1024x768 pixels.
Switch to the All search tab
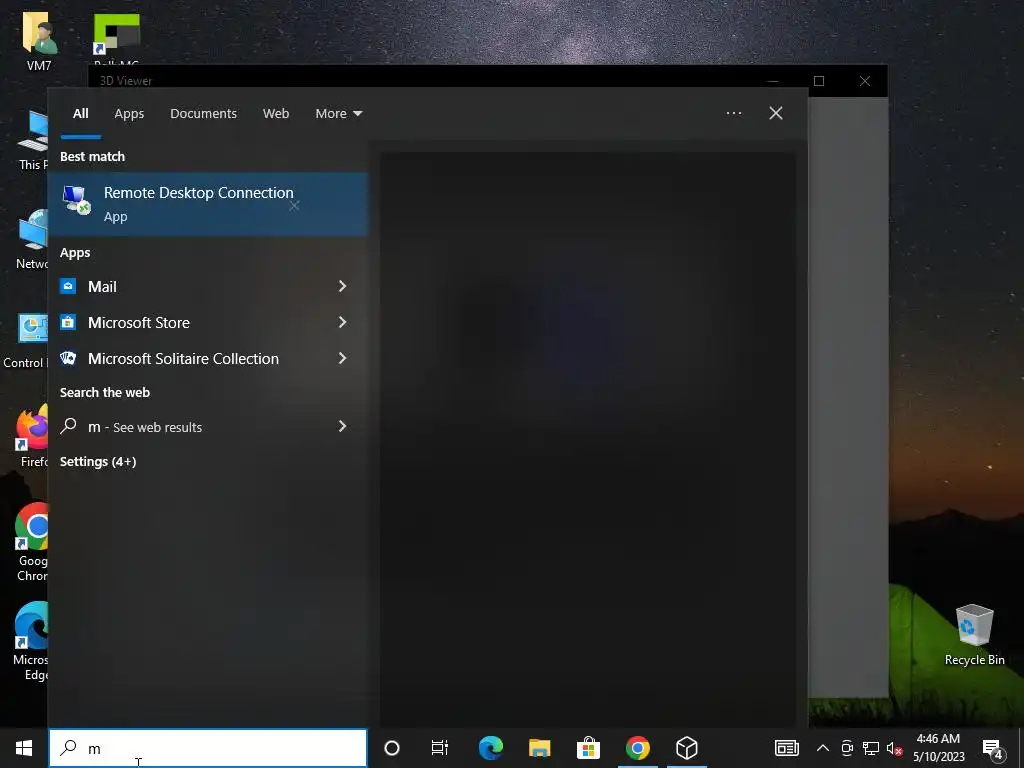[80, 114]
